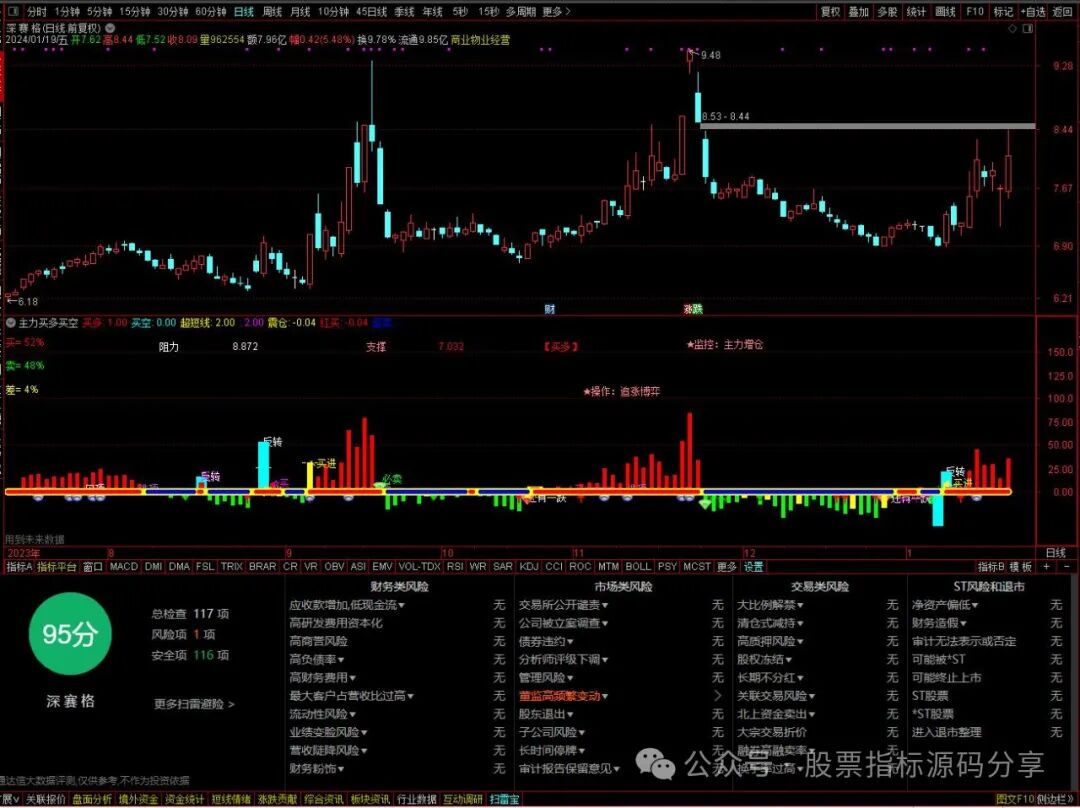Expand 应收款增加,低现金流 risk item
This screenshot has width=1080, height=808.
(346, 605)
